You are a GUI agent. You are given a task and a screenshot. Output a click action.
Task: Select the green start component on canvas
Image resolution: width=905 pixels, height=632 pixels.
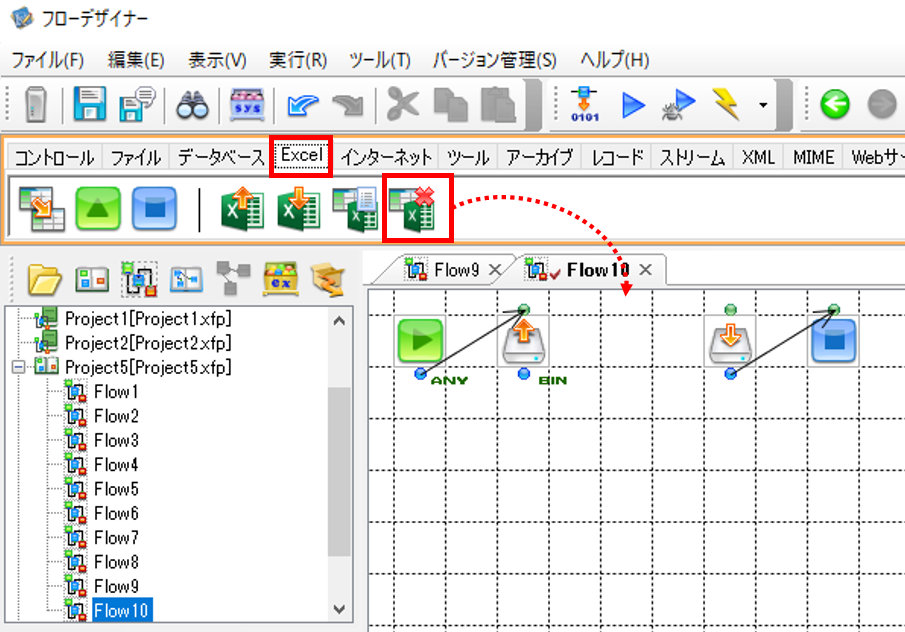pos(420,339)
